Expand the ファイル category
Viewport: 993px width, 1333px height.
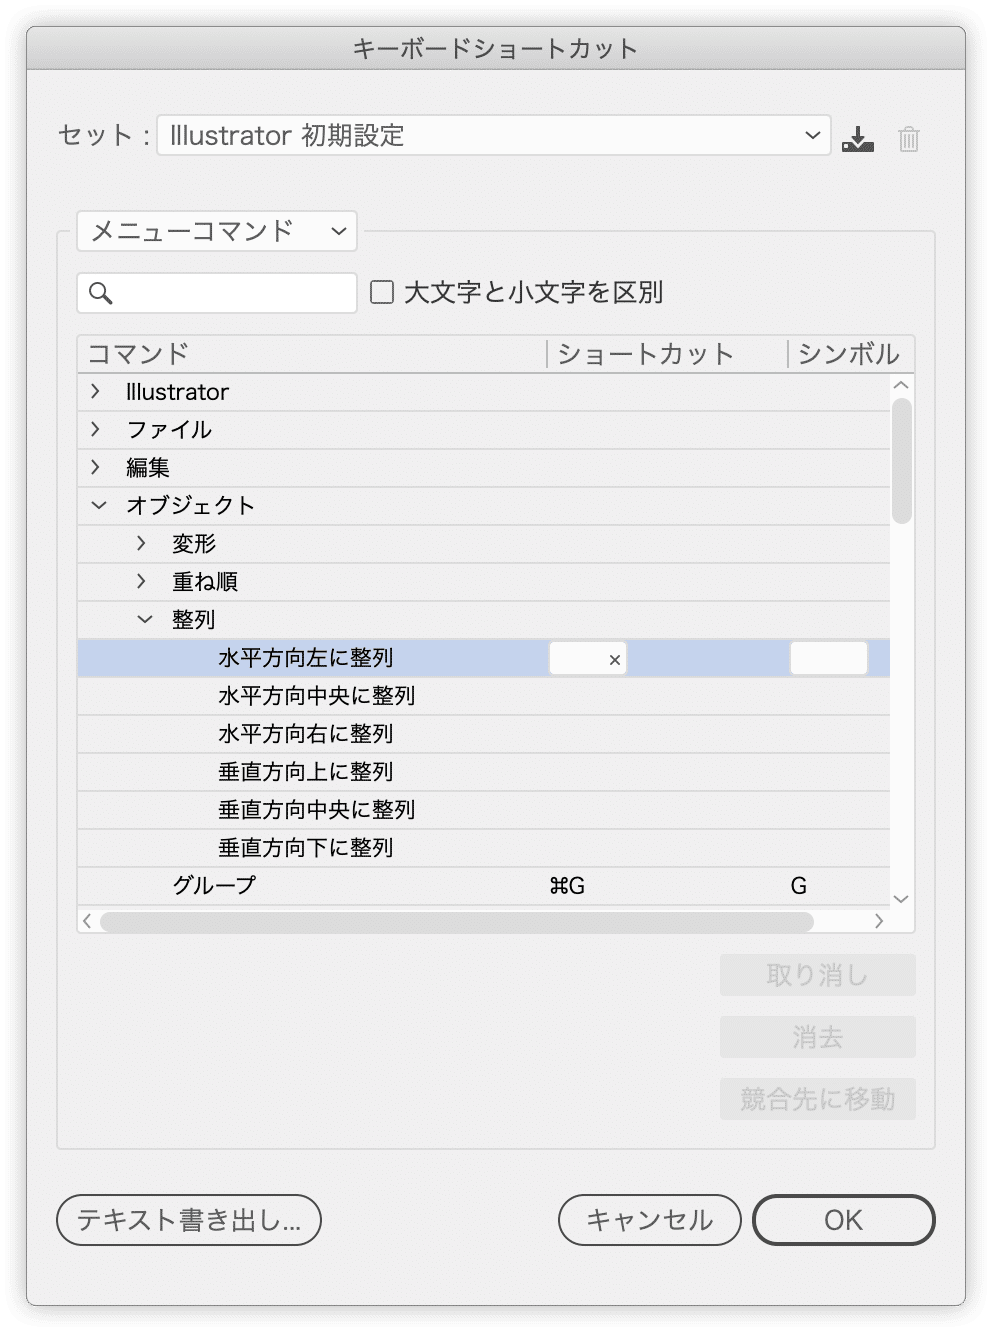pyautogui.click(x=95, y=430)
